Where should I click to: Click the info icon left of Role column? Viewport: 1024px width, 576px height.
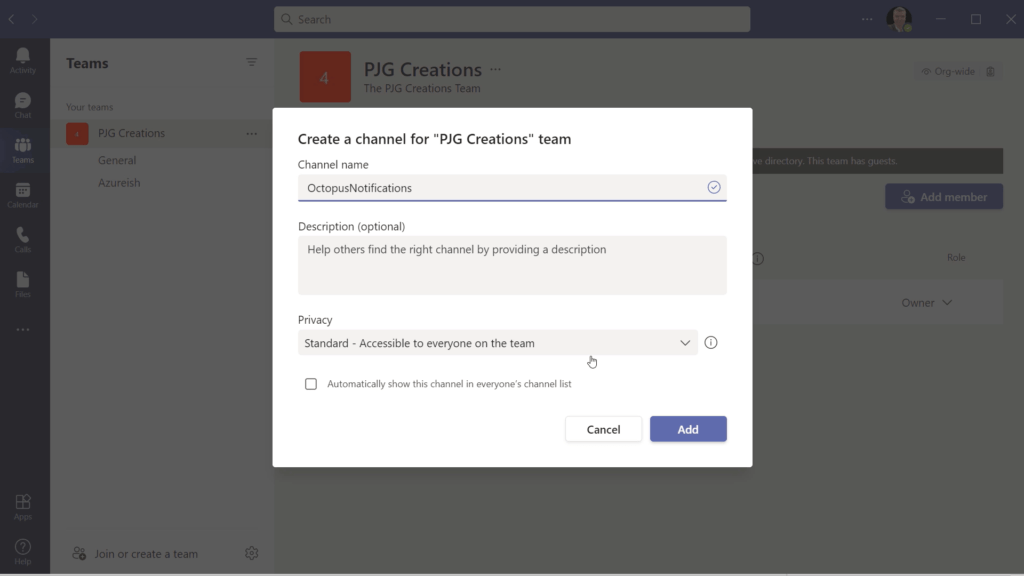758,258
